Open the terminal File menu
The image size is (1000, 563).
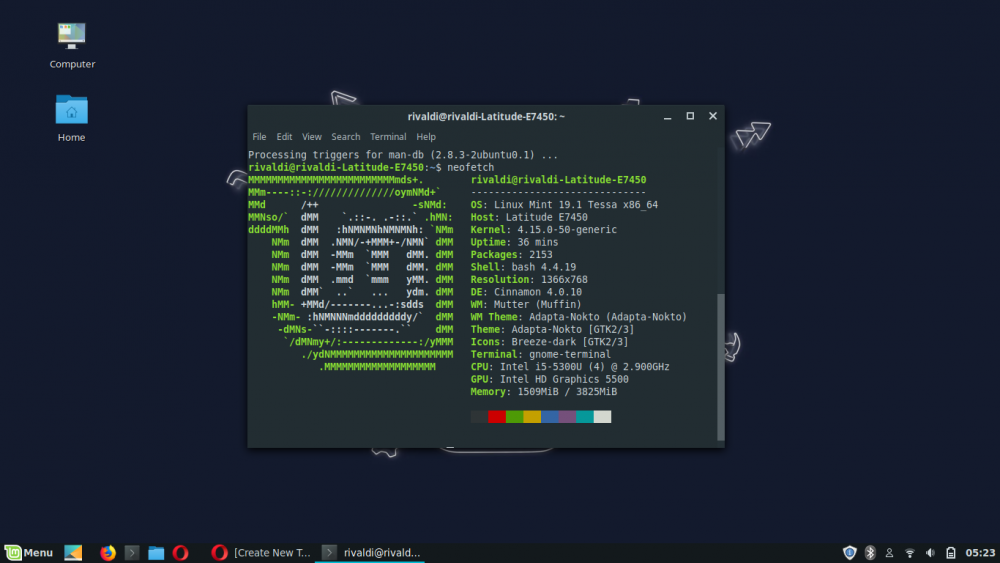[259, 137]
